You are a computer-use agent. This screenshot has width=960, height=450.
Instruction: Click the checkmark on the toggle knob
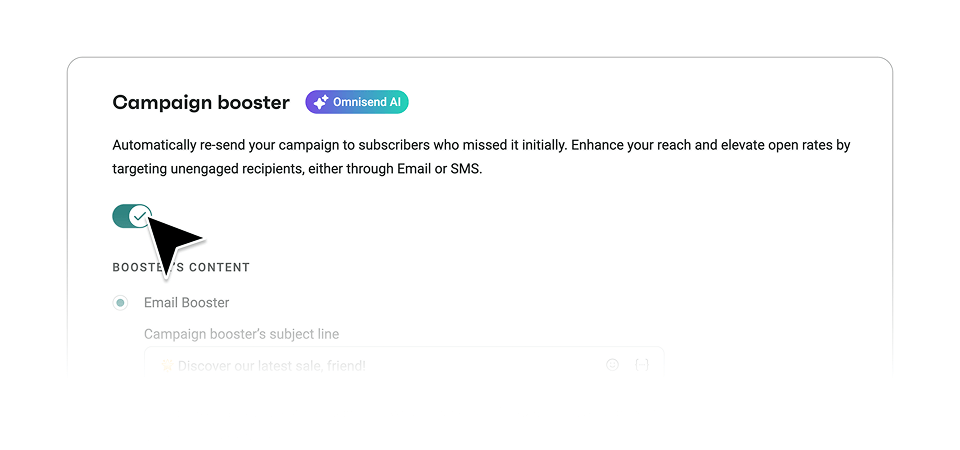[x=140, y=216]
